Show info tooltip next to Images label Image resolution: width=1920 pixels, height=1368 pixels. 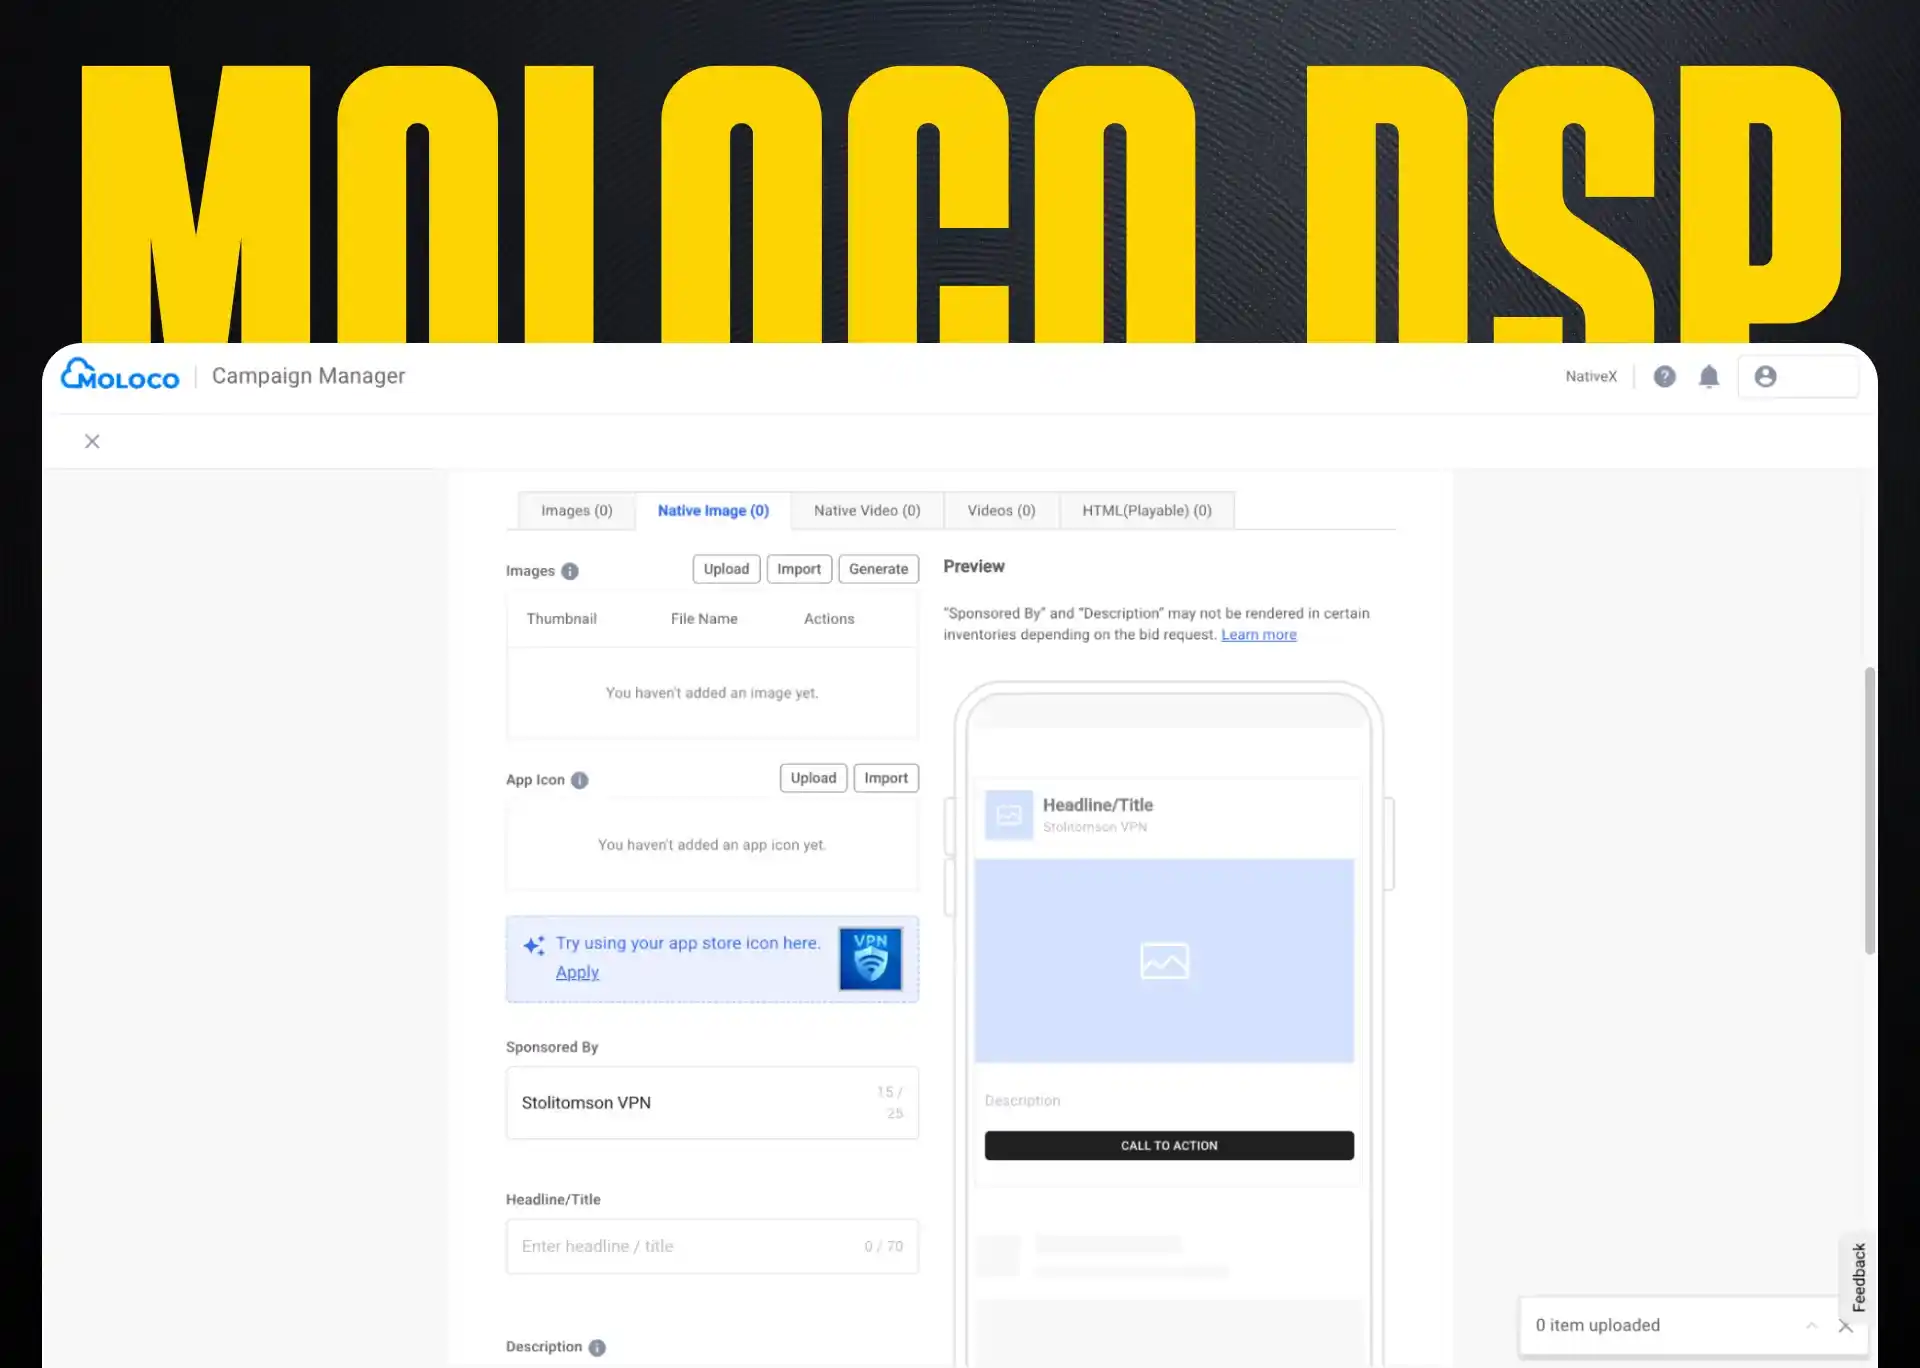click(x=570, y=571)
